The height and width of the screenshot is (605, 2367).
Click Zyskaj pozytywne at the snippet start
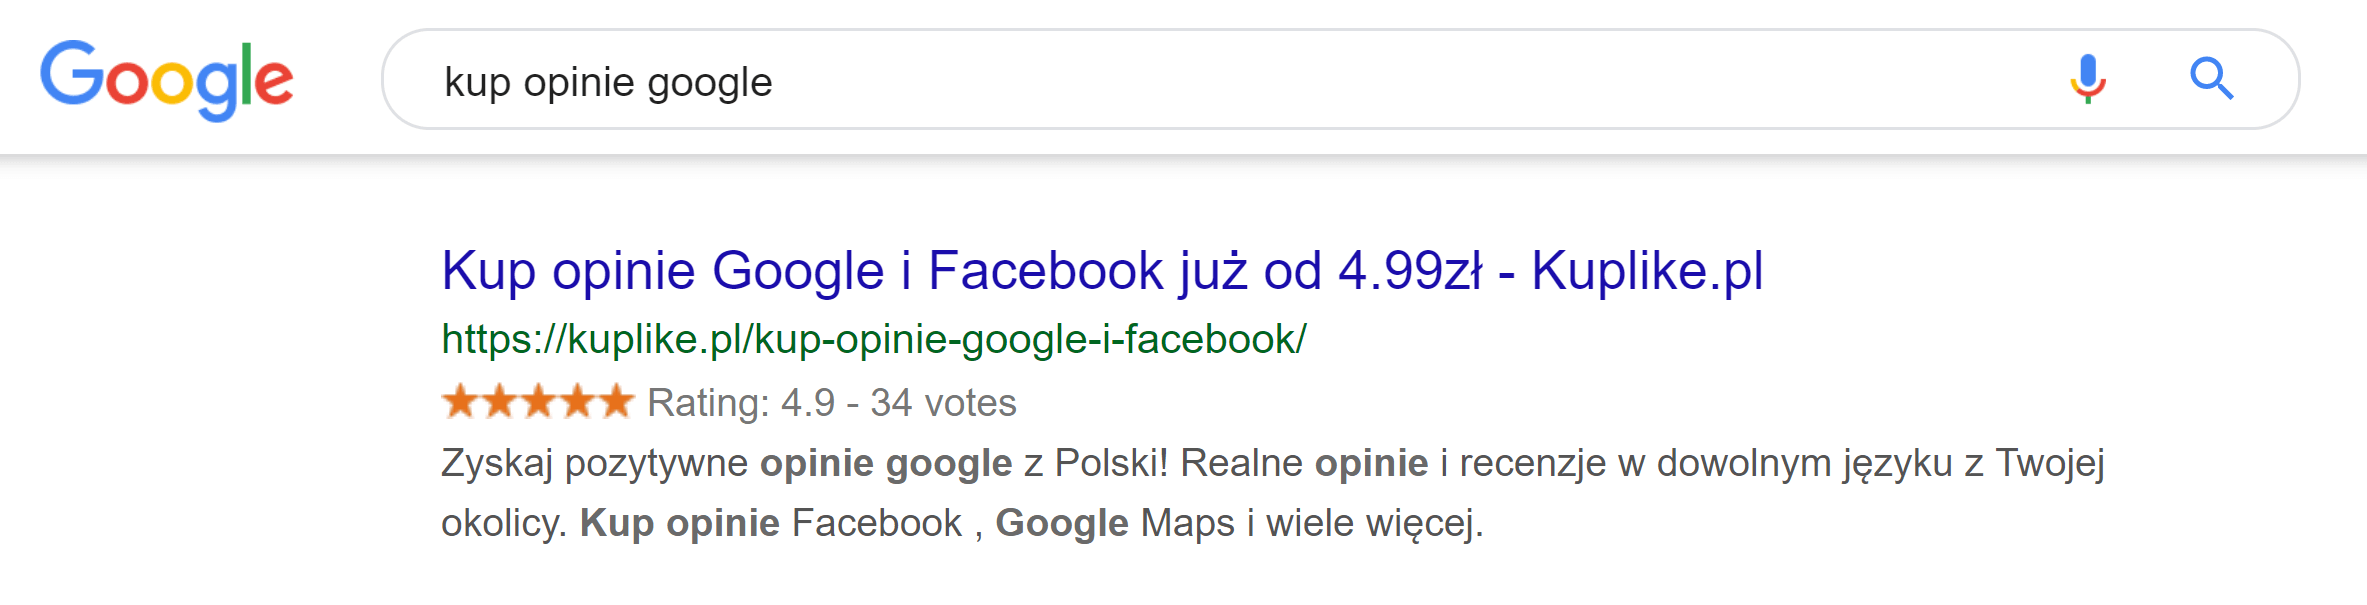(594, 464)
